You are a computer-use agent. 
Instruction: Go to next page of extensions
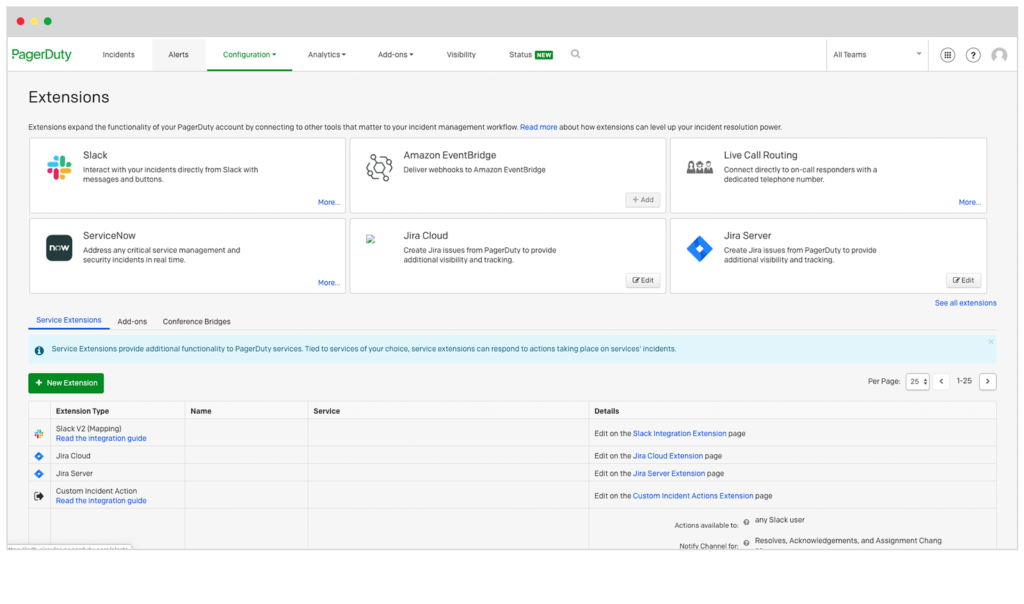pos(987,381)
